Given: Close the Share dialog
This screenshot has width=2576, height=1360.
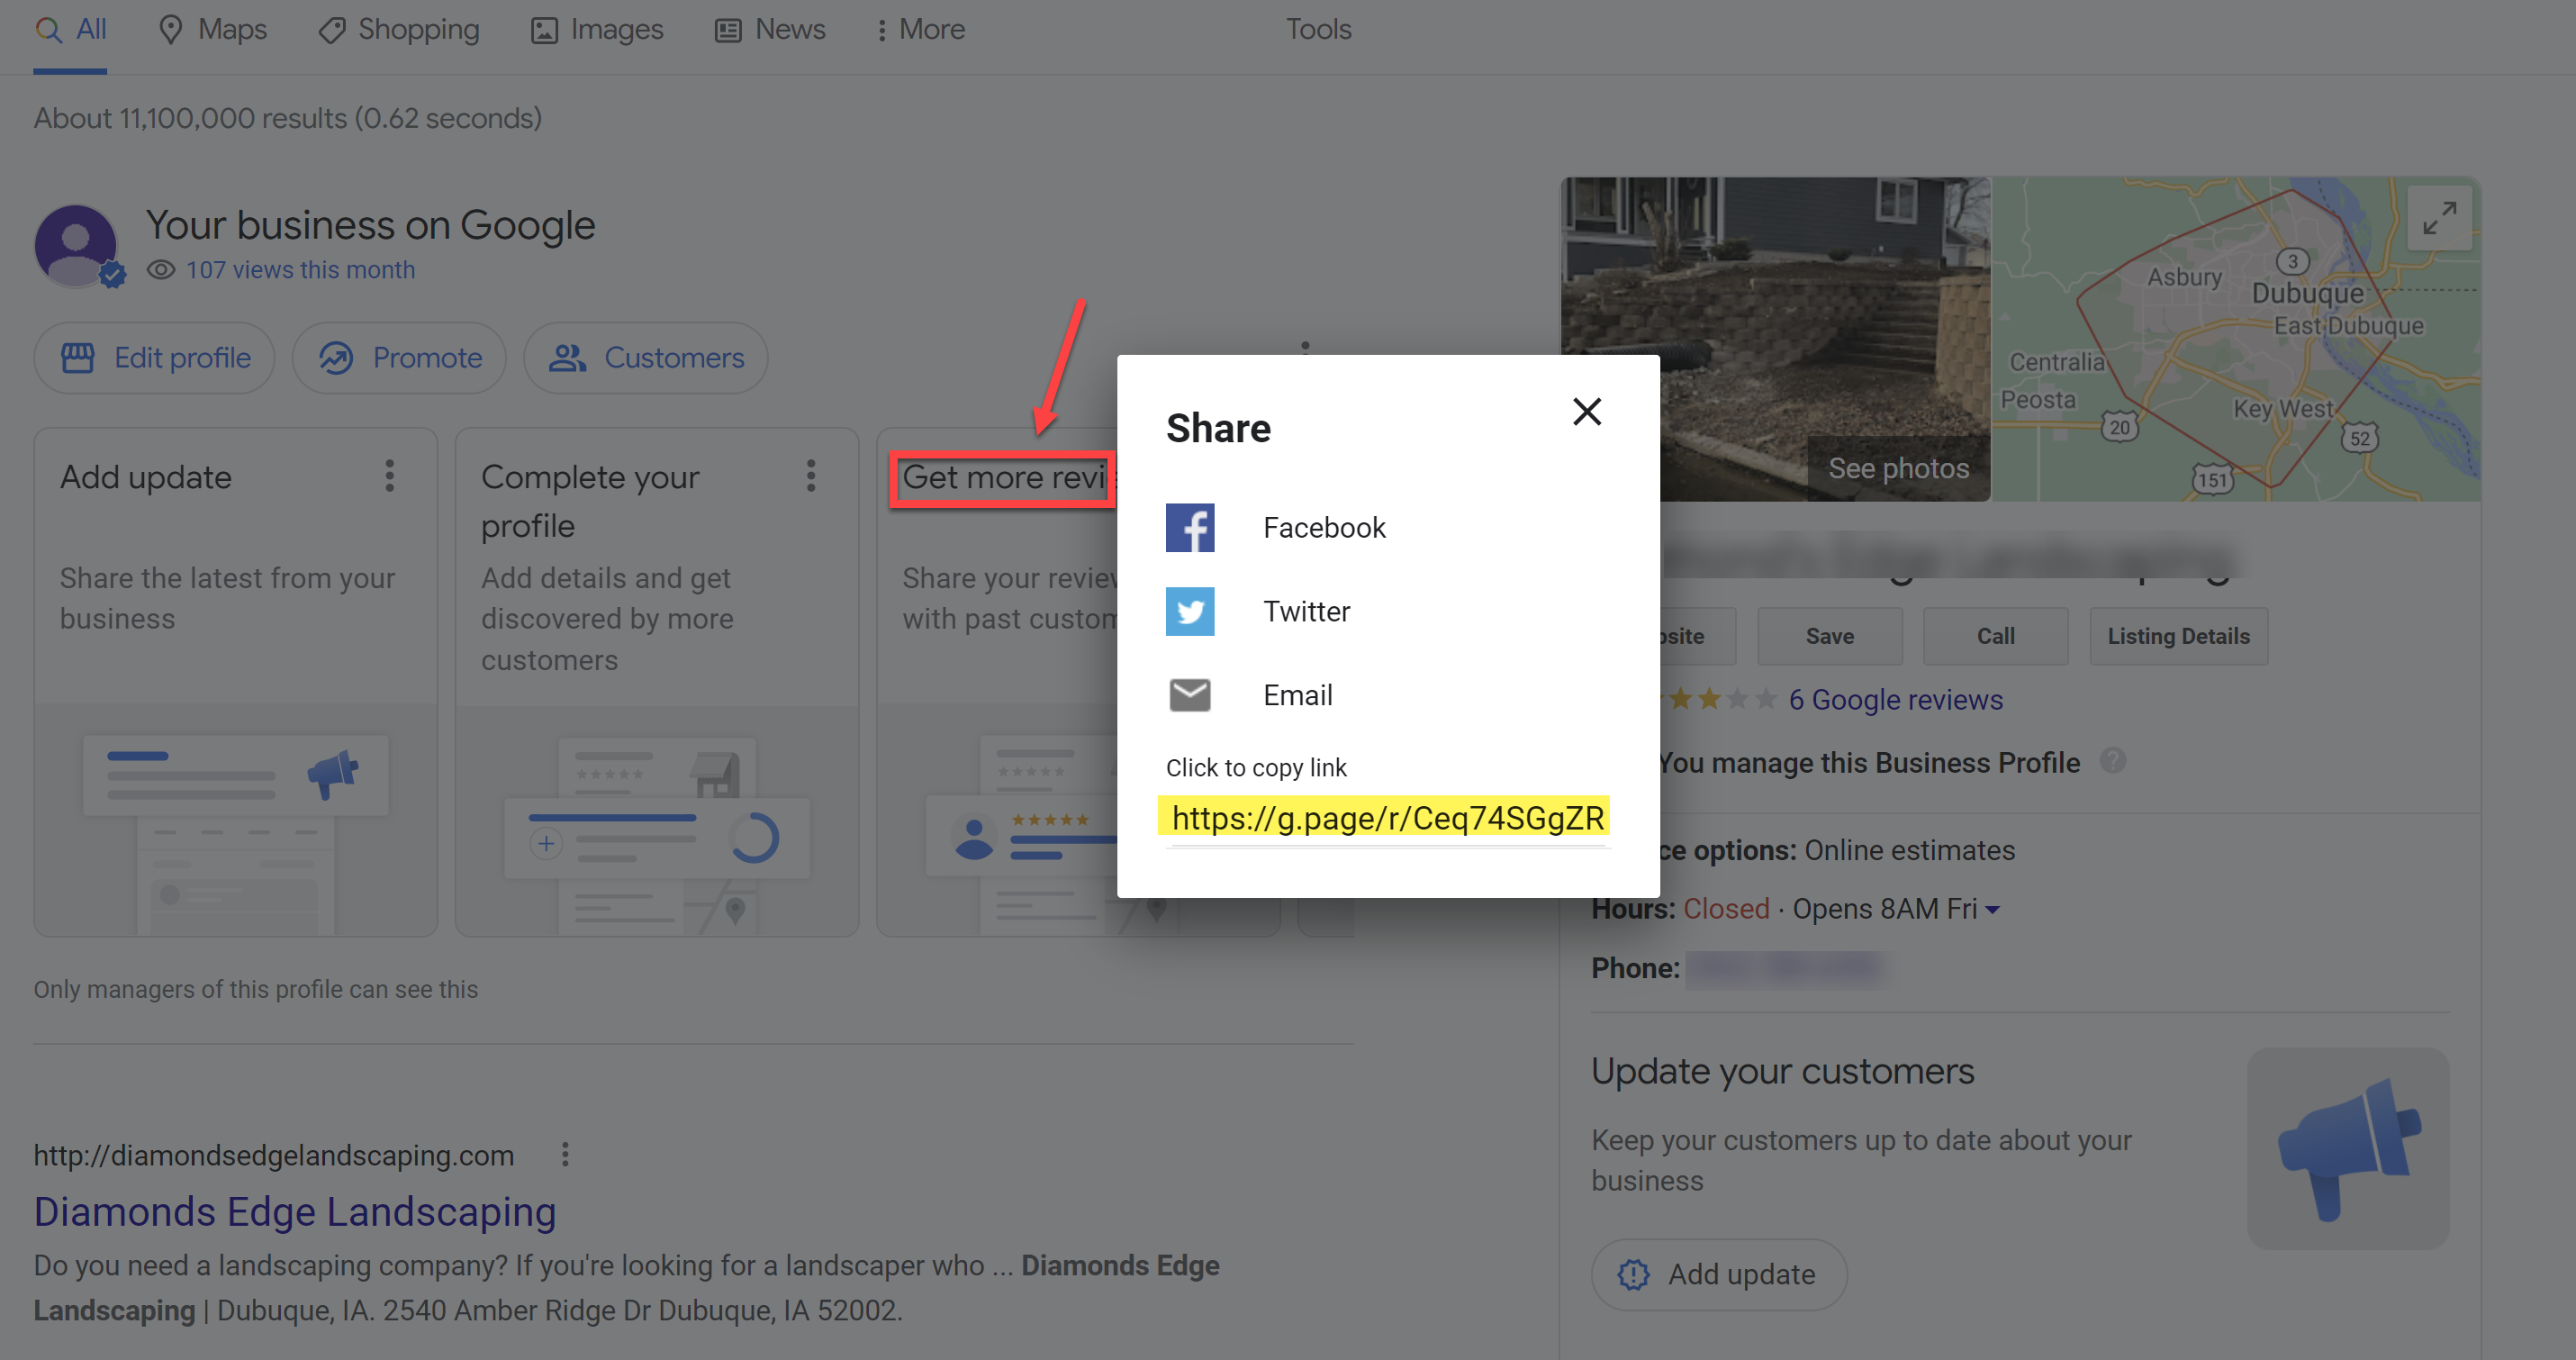Looking at the screenshot, I should coord(1587,412).
